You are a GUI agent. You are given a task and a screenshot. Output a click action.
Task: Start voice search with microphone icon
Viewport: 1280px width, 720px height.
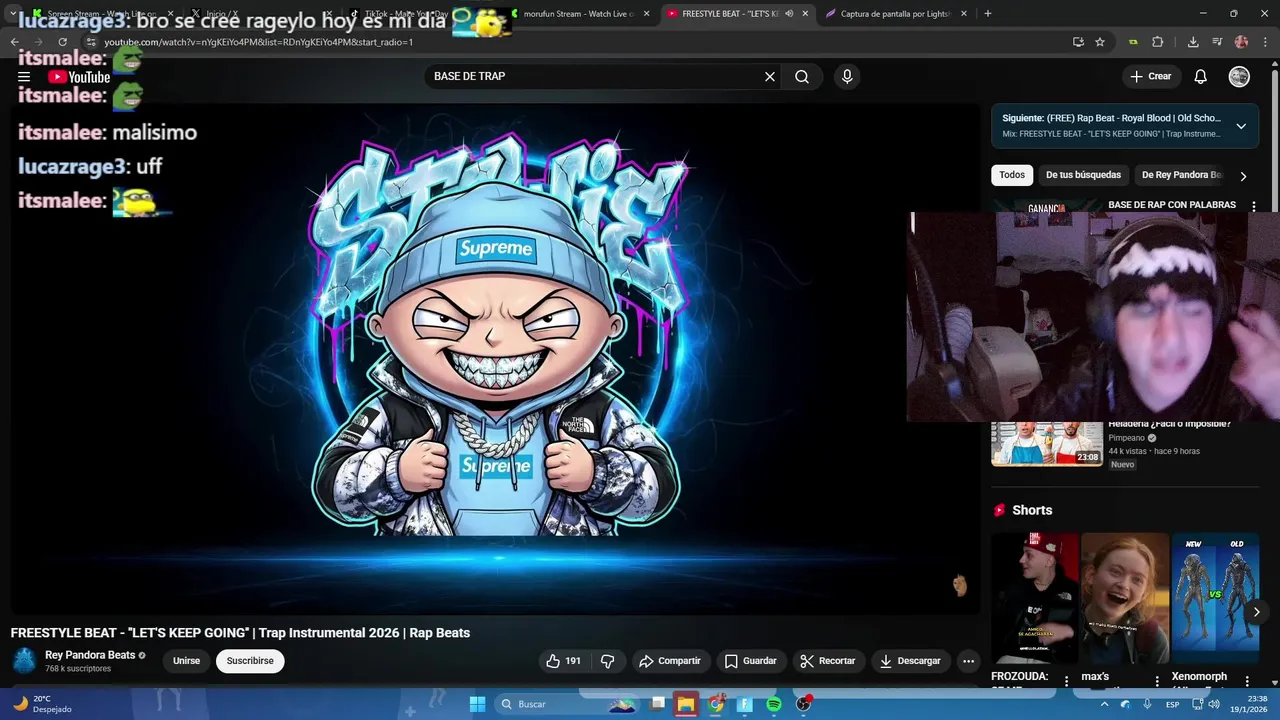pyautogui.click(x=847, y=77)
